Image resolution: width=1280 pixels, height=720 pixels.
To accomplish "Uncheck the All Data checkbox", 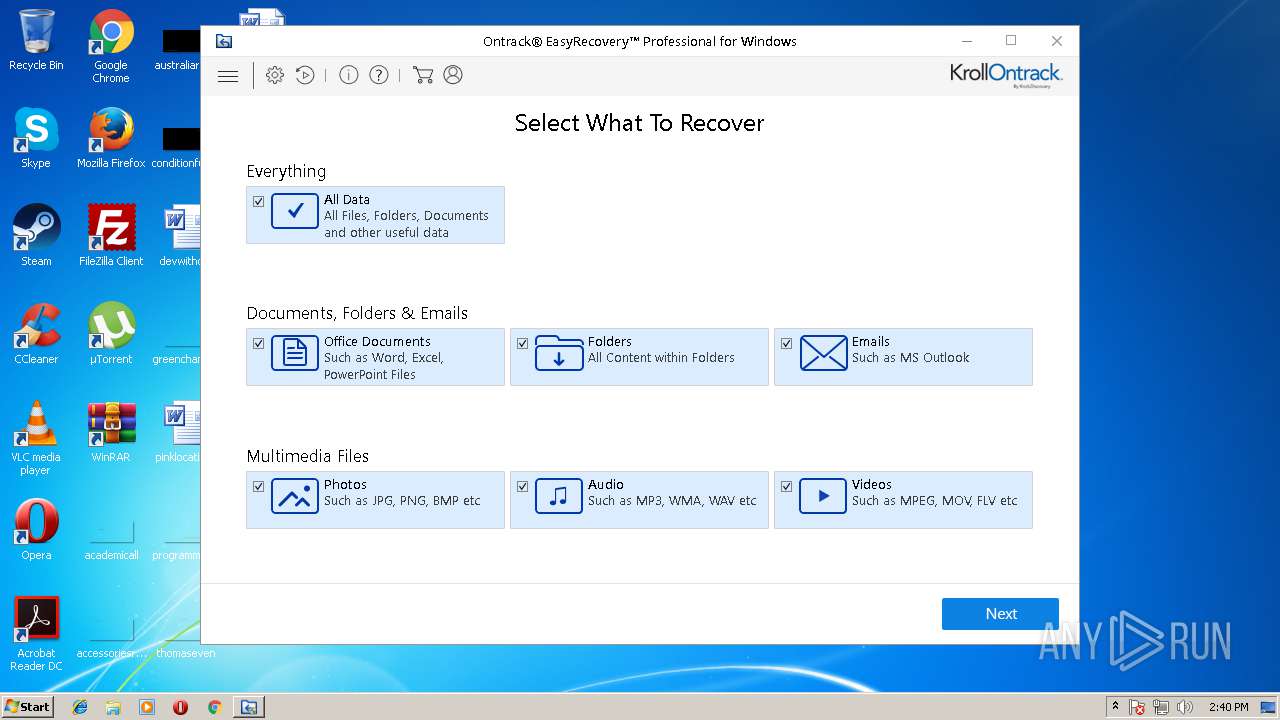I will point(258,201).
